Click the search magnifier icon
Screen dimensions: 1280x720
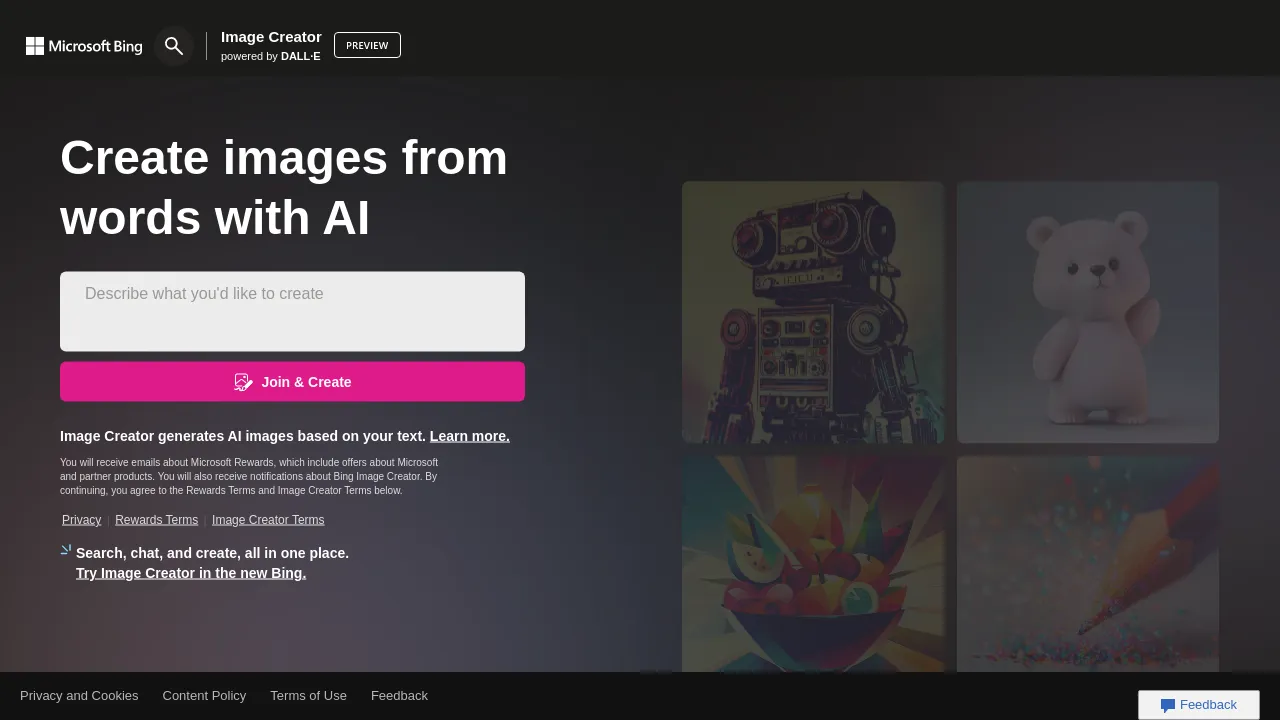coord(174,46)
